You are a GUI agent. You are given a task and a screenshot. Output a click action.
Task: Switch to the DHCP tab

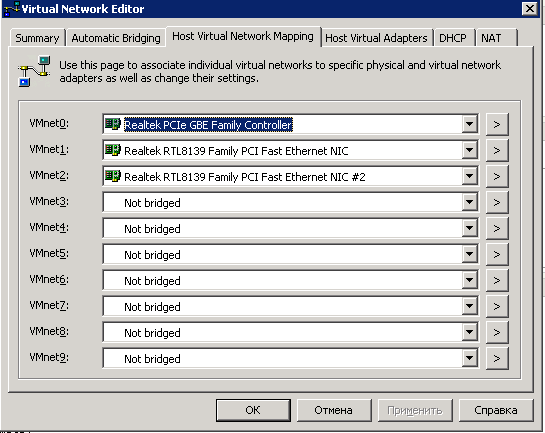[x=453, y=38]
